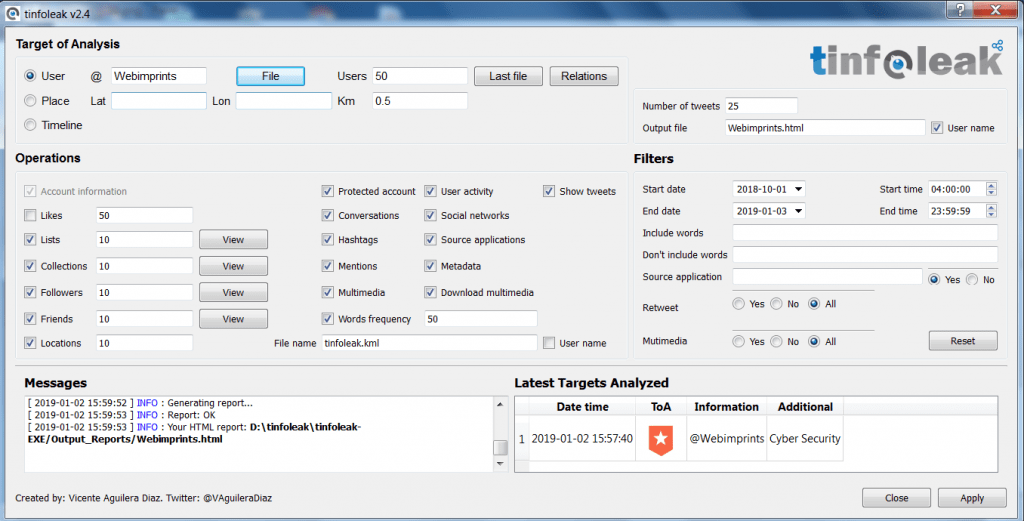This screenshot has height=521, width=1024.
Task: Click the Include words field
Action: (865, 233)
